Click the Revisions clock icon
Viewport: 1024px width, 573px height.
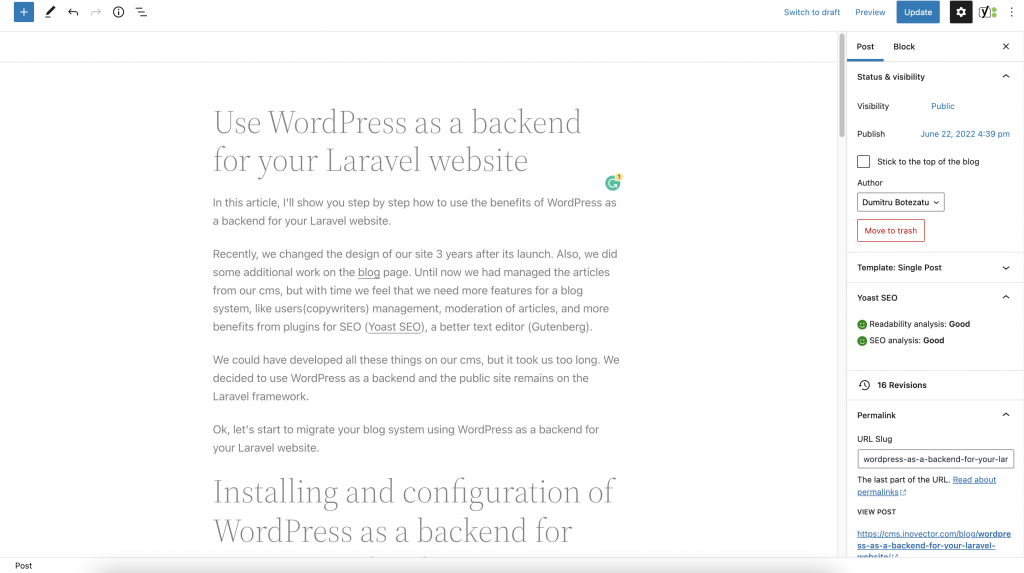click(x=864, y=385)
